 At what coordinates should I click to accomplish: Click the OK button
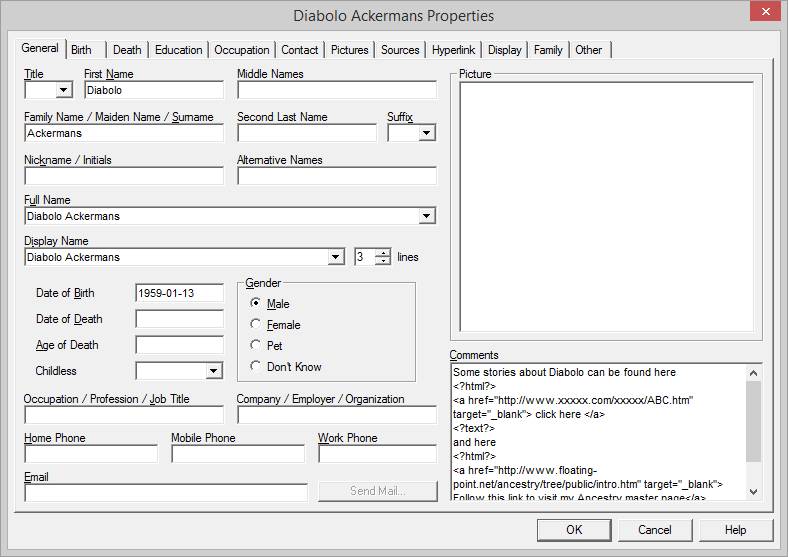click(573, 530)
